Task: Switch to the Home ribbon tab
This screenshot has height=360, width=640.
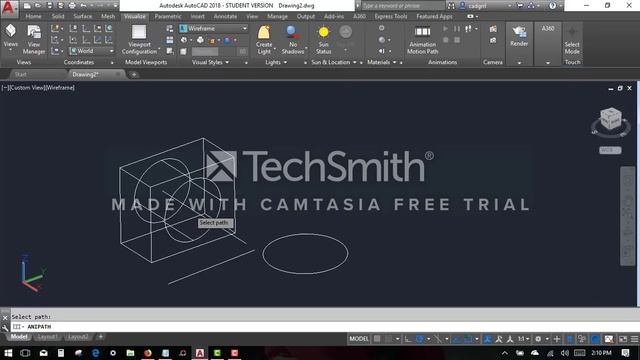Action: (x=33, y=16)
